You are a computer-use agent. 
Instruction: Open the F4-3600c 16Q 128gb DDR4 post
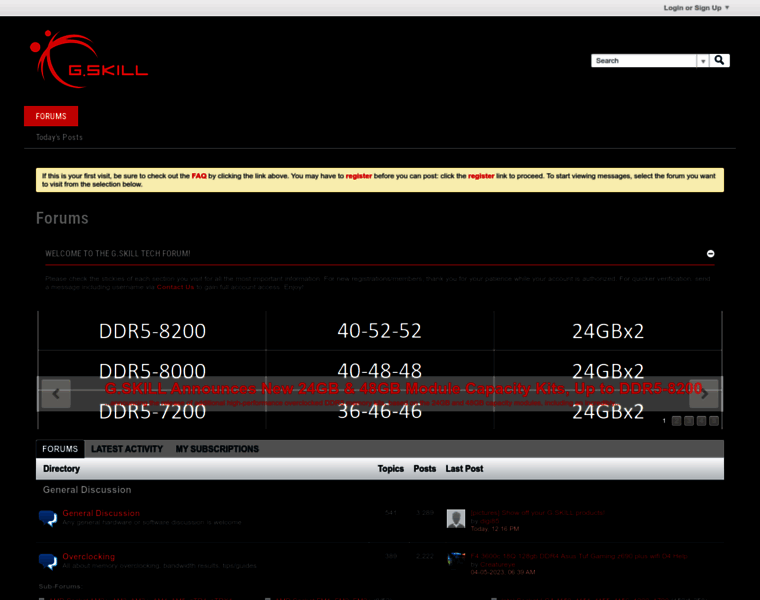point(579,556)
